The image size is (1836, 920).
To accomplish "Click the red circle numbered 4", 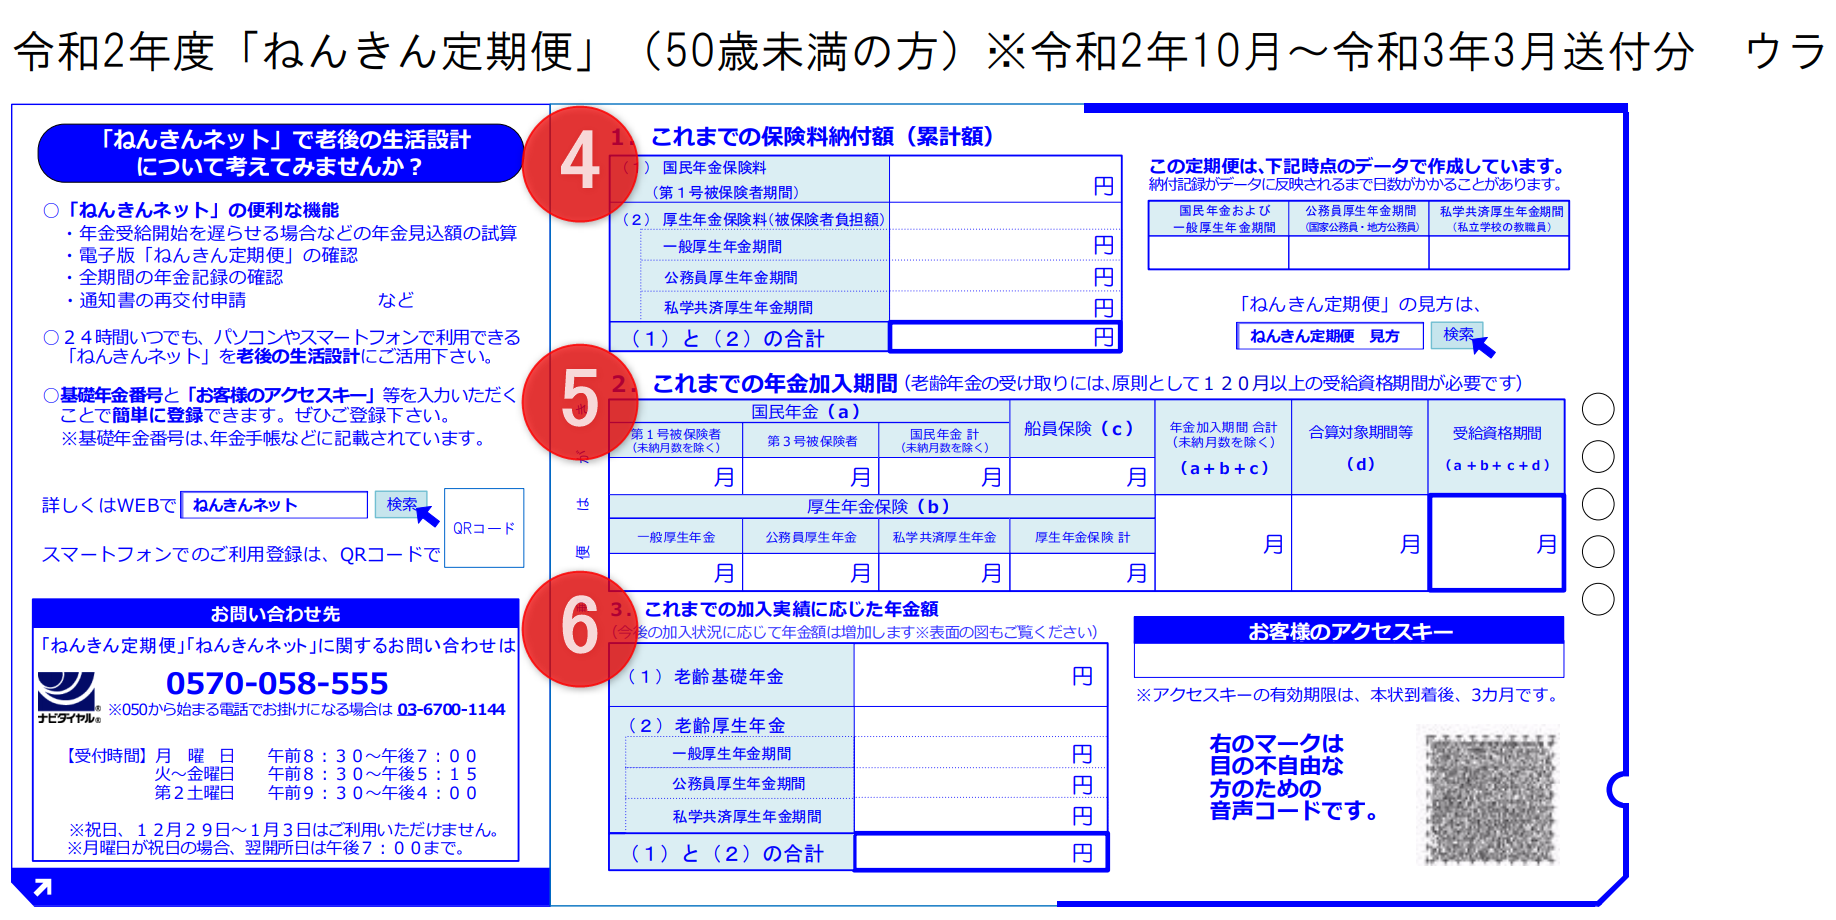I will (x=580, y=164).
